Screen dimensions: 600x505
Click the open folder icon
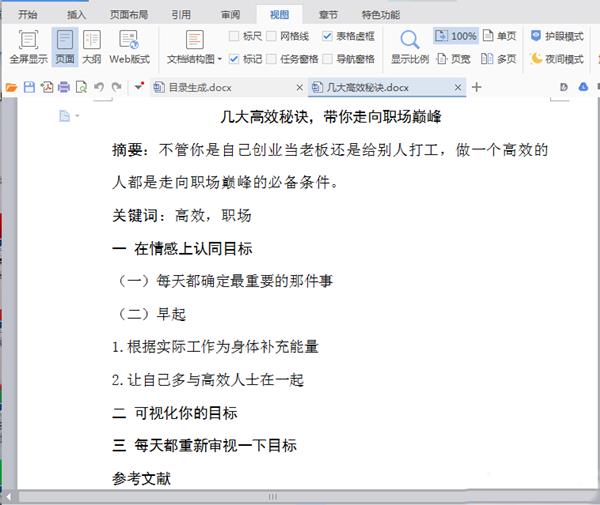tap(11, 88)
